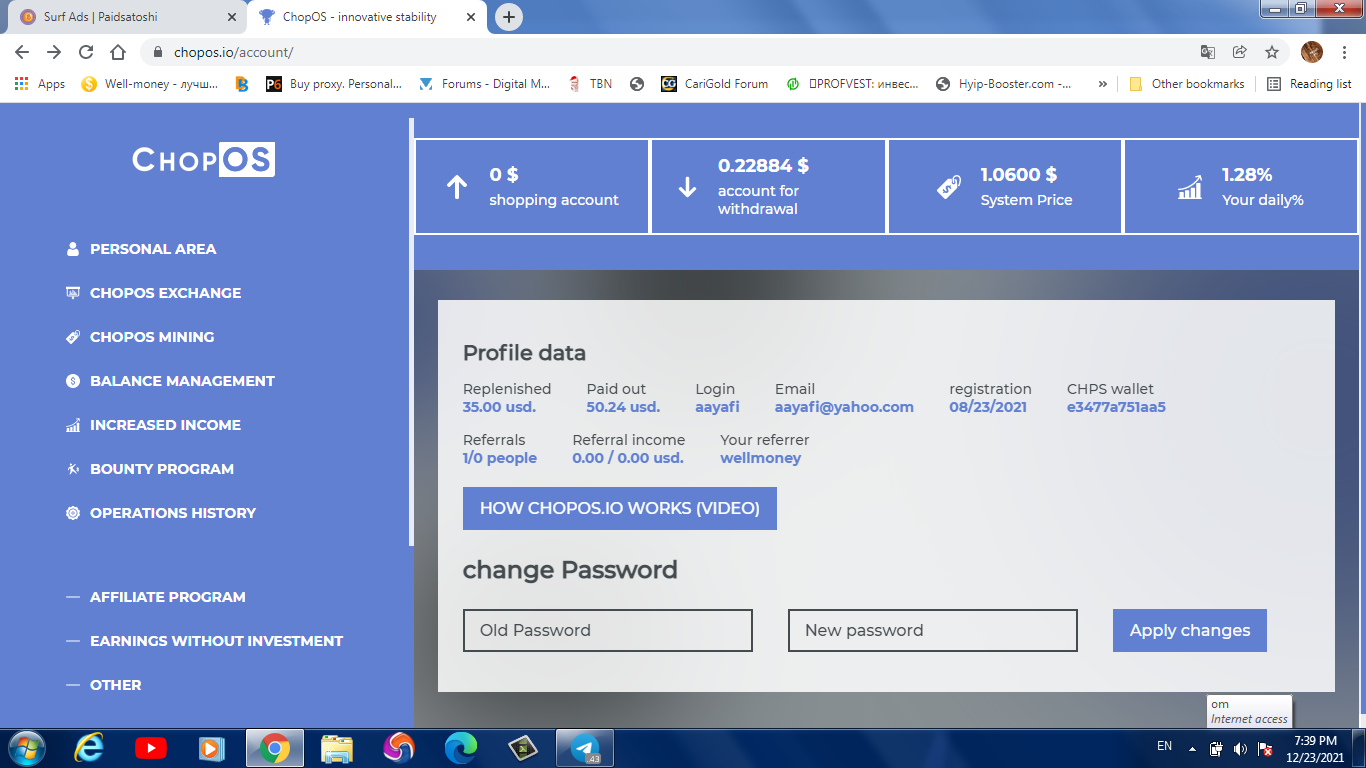The height and width of the screenshot is (768, 1366).
Task: Open the Well-money bookmark
Action: click(149, 84)
